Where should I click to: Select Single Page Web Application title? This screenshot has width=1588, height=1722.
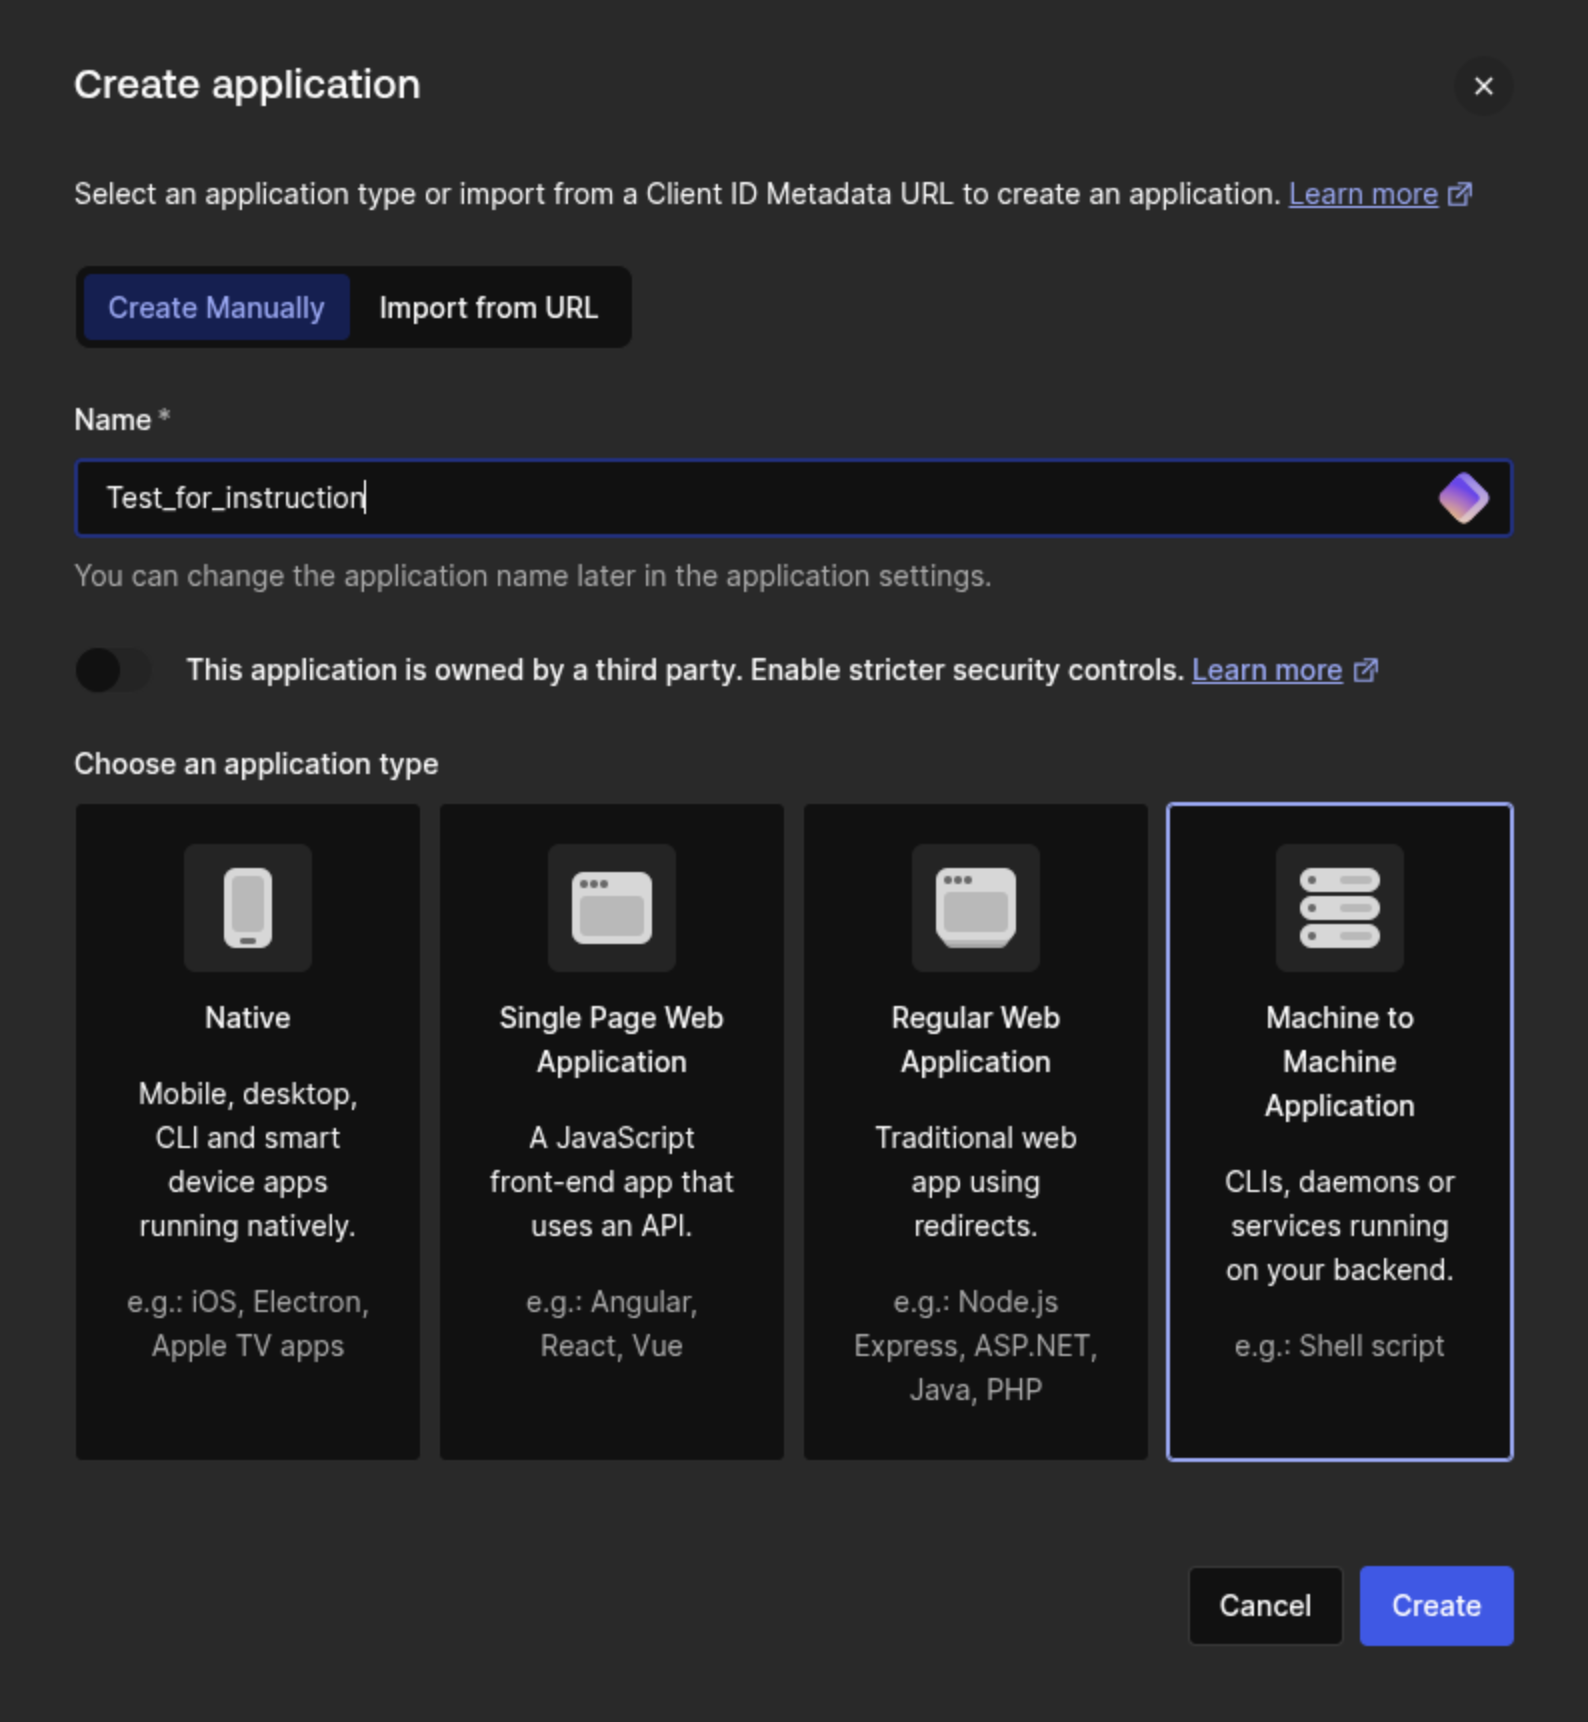[x=612, y=1040]
